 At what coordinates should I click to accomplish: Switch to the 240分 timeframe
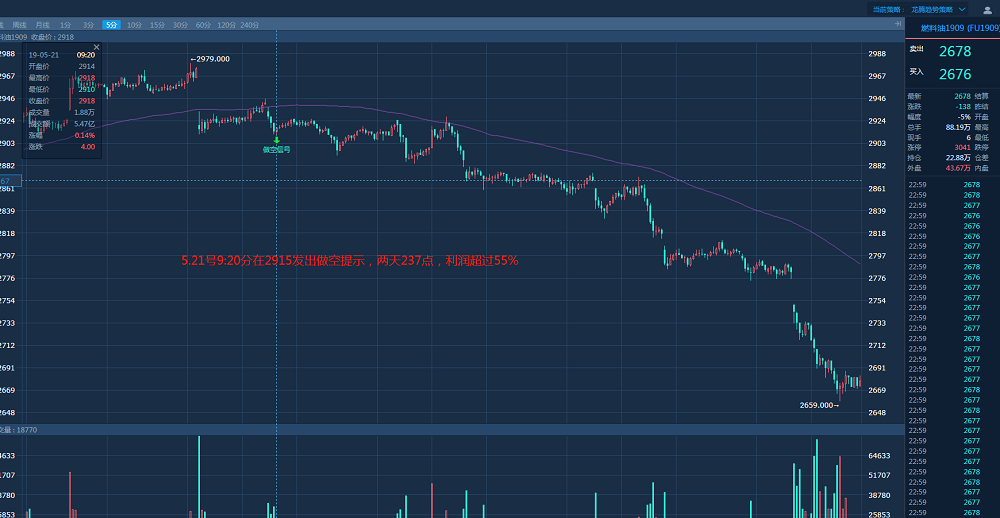tap(252, 24)
